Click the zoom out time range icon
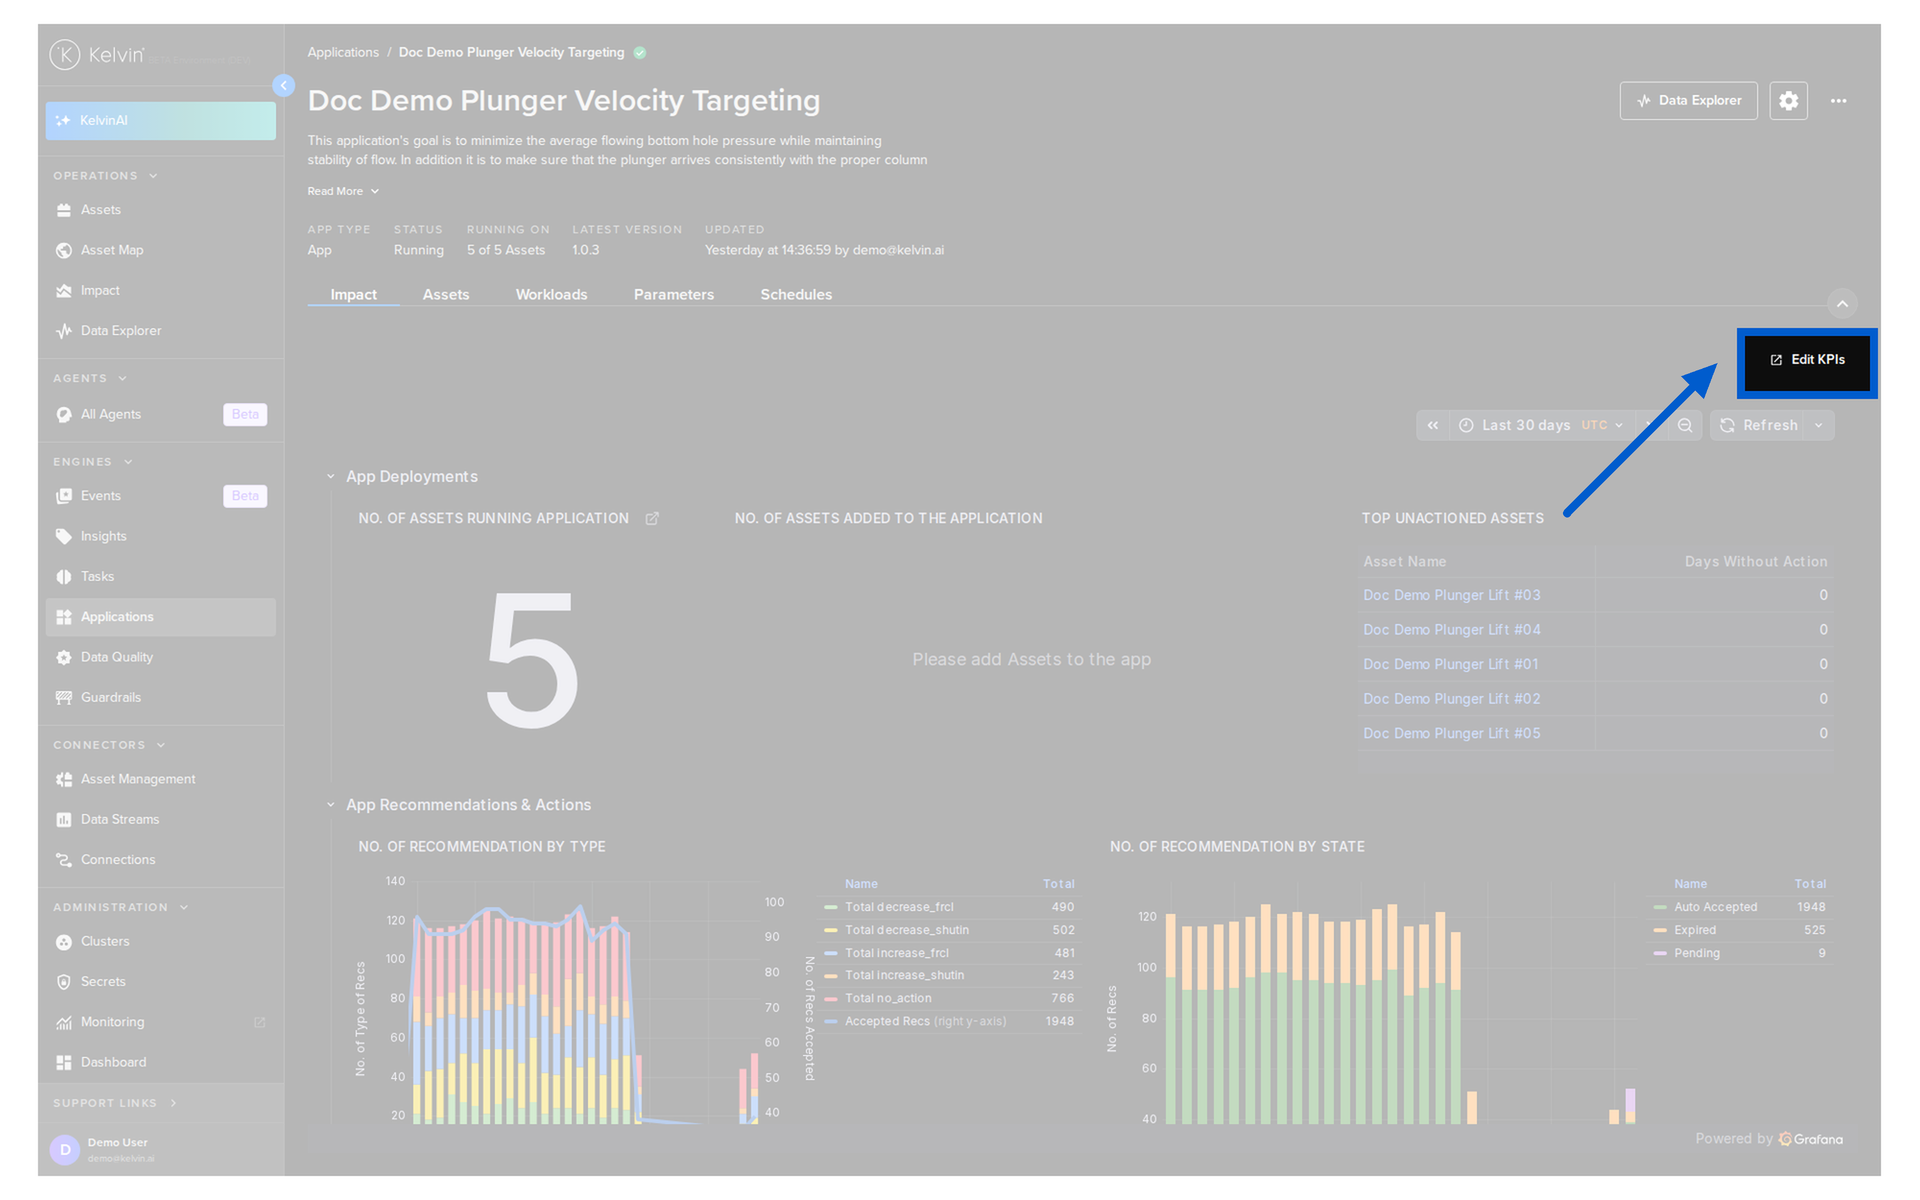The image size is (1920, 1200). pos(1685,426)
